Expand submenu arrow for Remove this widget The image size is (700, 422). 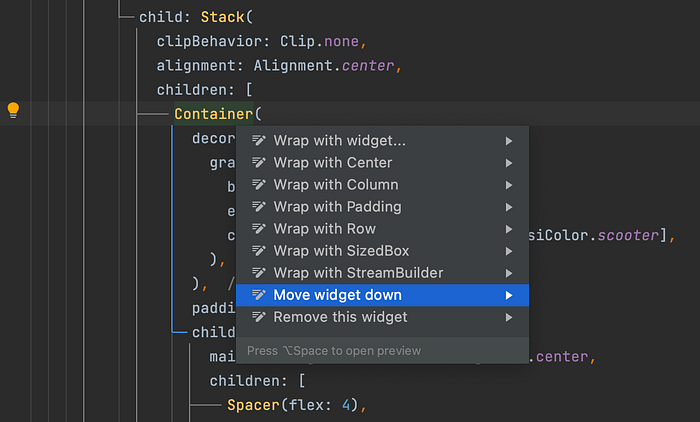(x=508, y=318)
